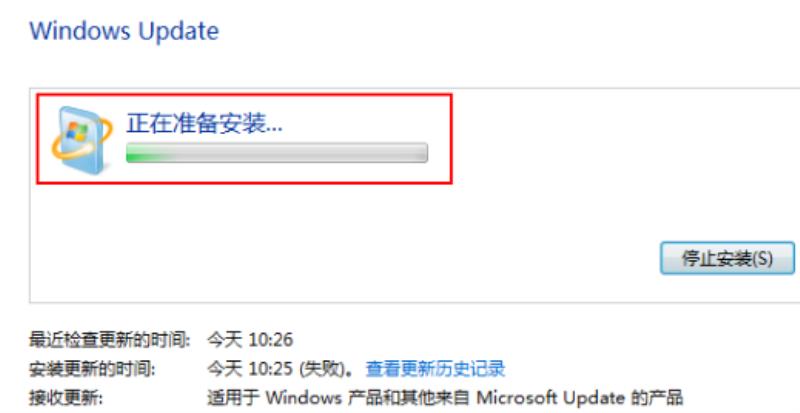The width and height of the screenshot is (800, 413).
Task: Click the 安装更新的时间 label
Action: 92,368
